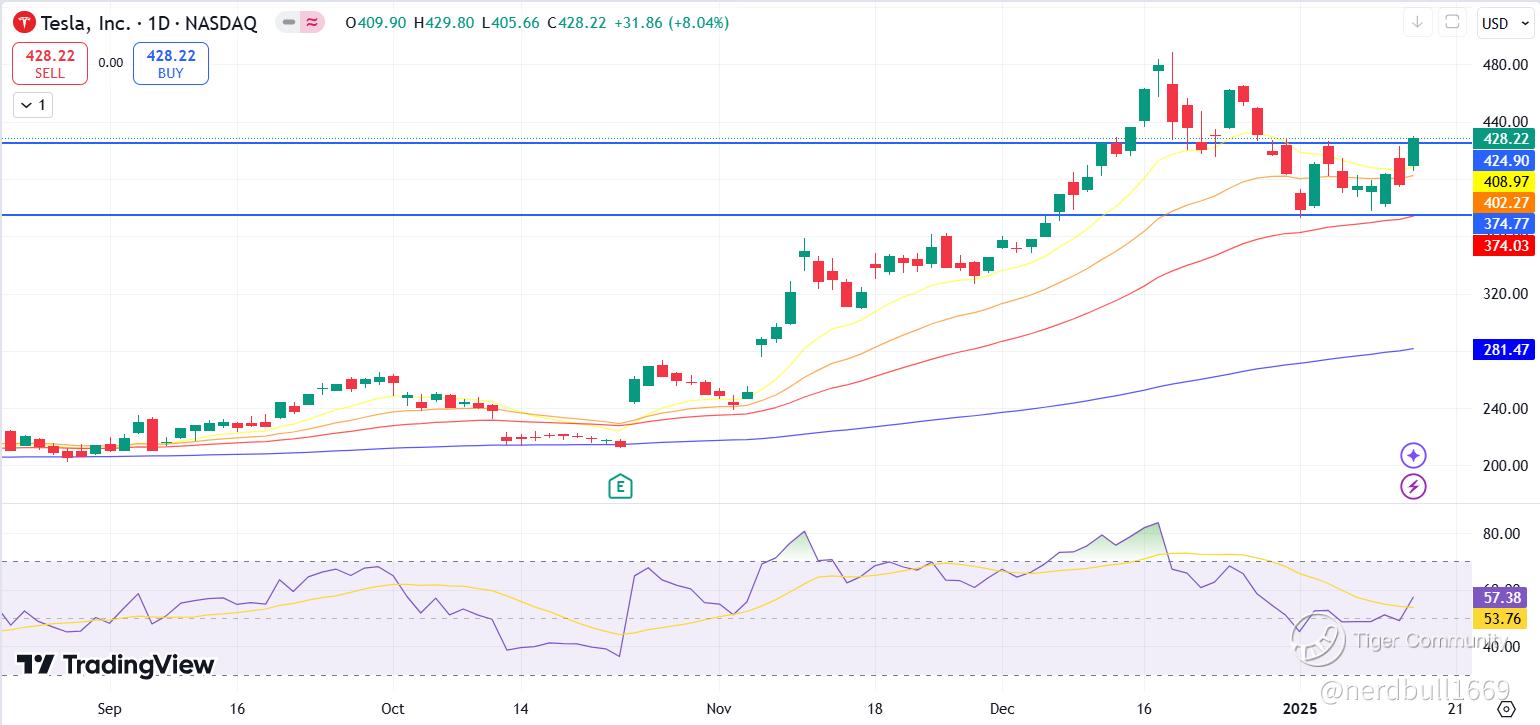The width and height of the screenshot is (1540, 725).
Task: Click the gray dash status pill icon
Action: coord(289,22)
